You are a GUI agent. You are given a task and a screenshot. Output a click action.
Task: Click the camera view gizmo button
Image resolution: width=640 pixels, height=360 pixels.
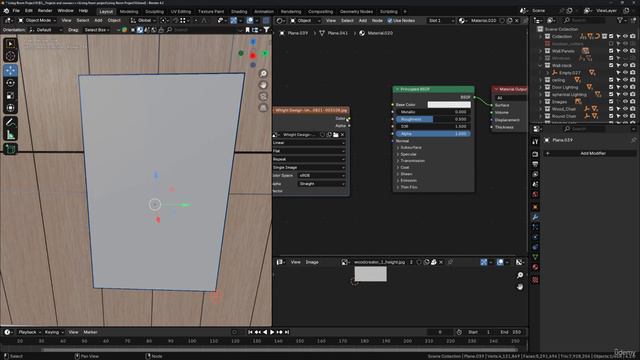coord(263,96)
